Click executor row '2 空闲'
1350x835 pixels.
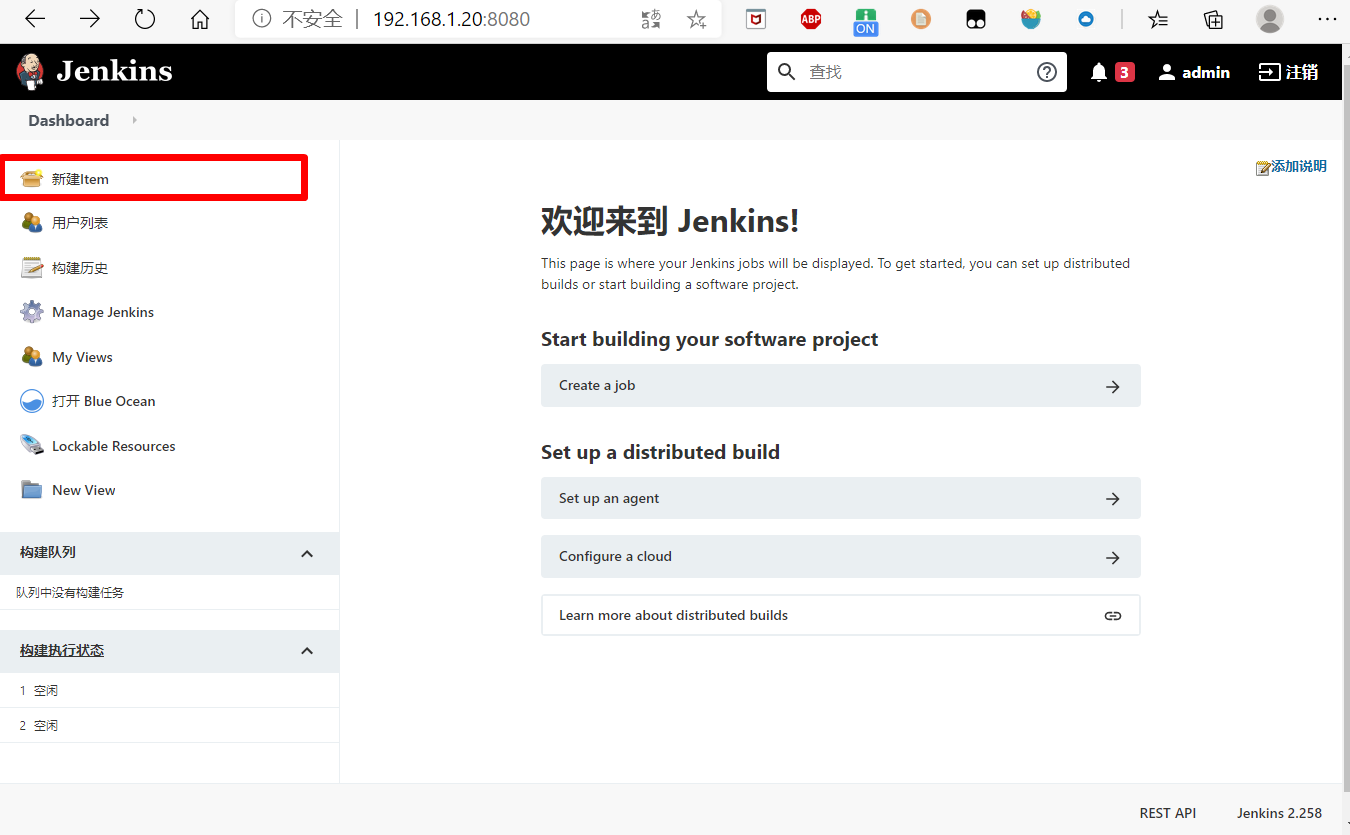pyautogui.click(x=169, y=725)
